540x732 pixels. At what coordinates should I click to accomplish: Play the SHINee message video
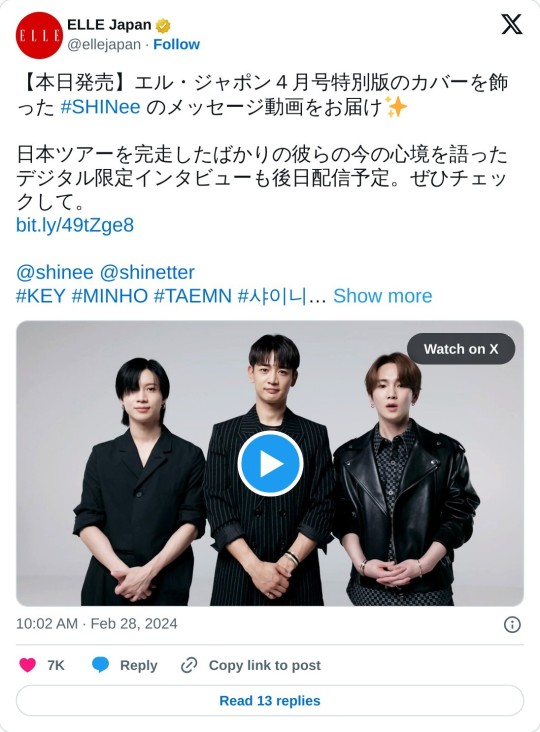[270, 464]
